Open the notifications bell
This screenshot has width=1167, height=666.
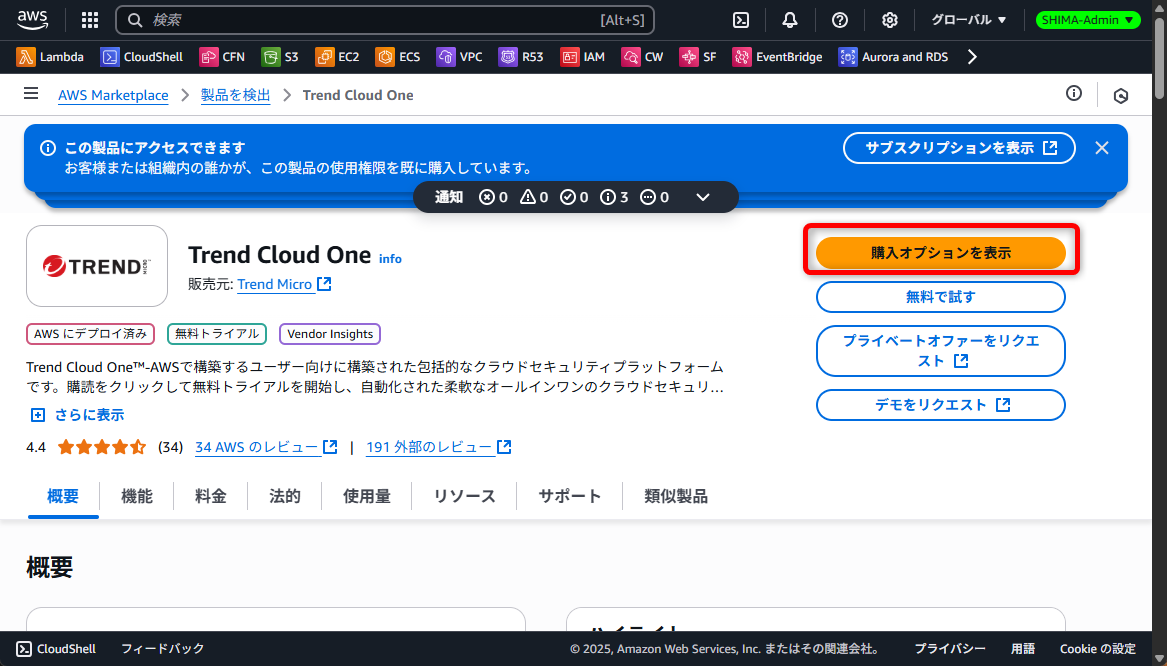[790, 20]
